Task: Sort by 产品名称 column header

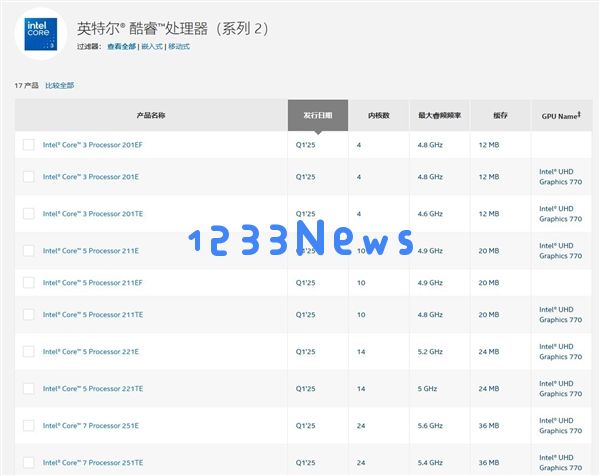Action: [x=151, y=115]
